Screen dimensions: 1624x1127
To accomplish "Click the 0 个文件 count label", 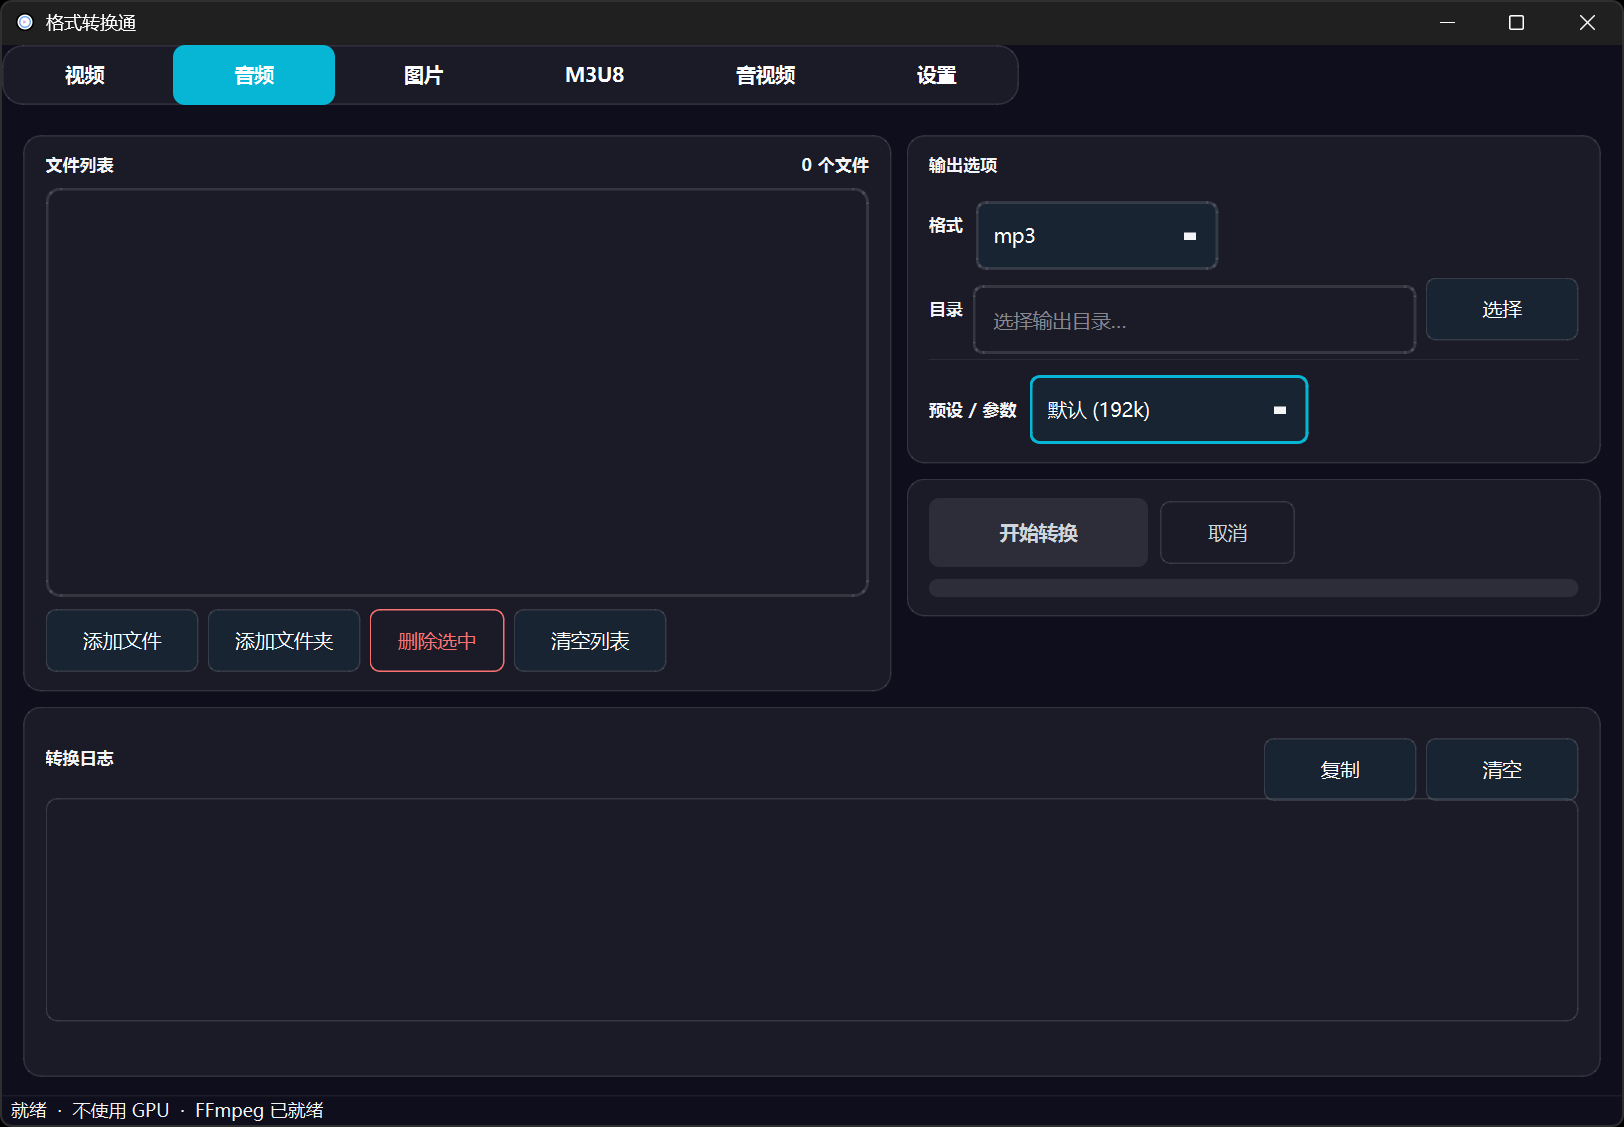I will (835, 165).
